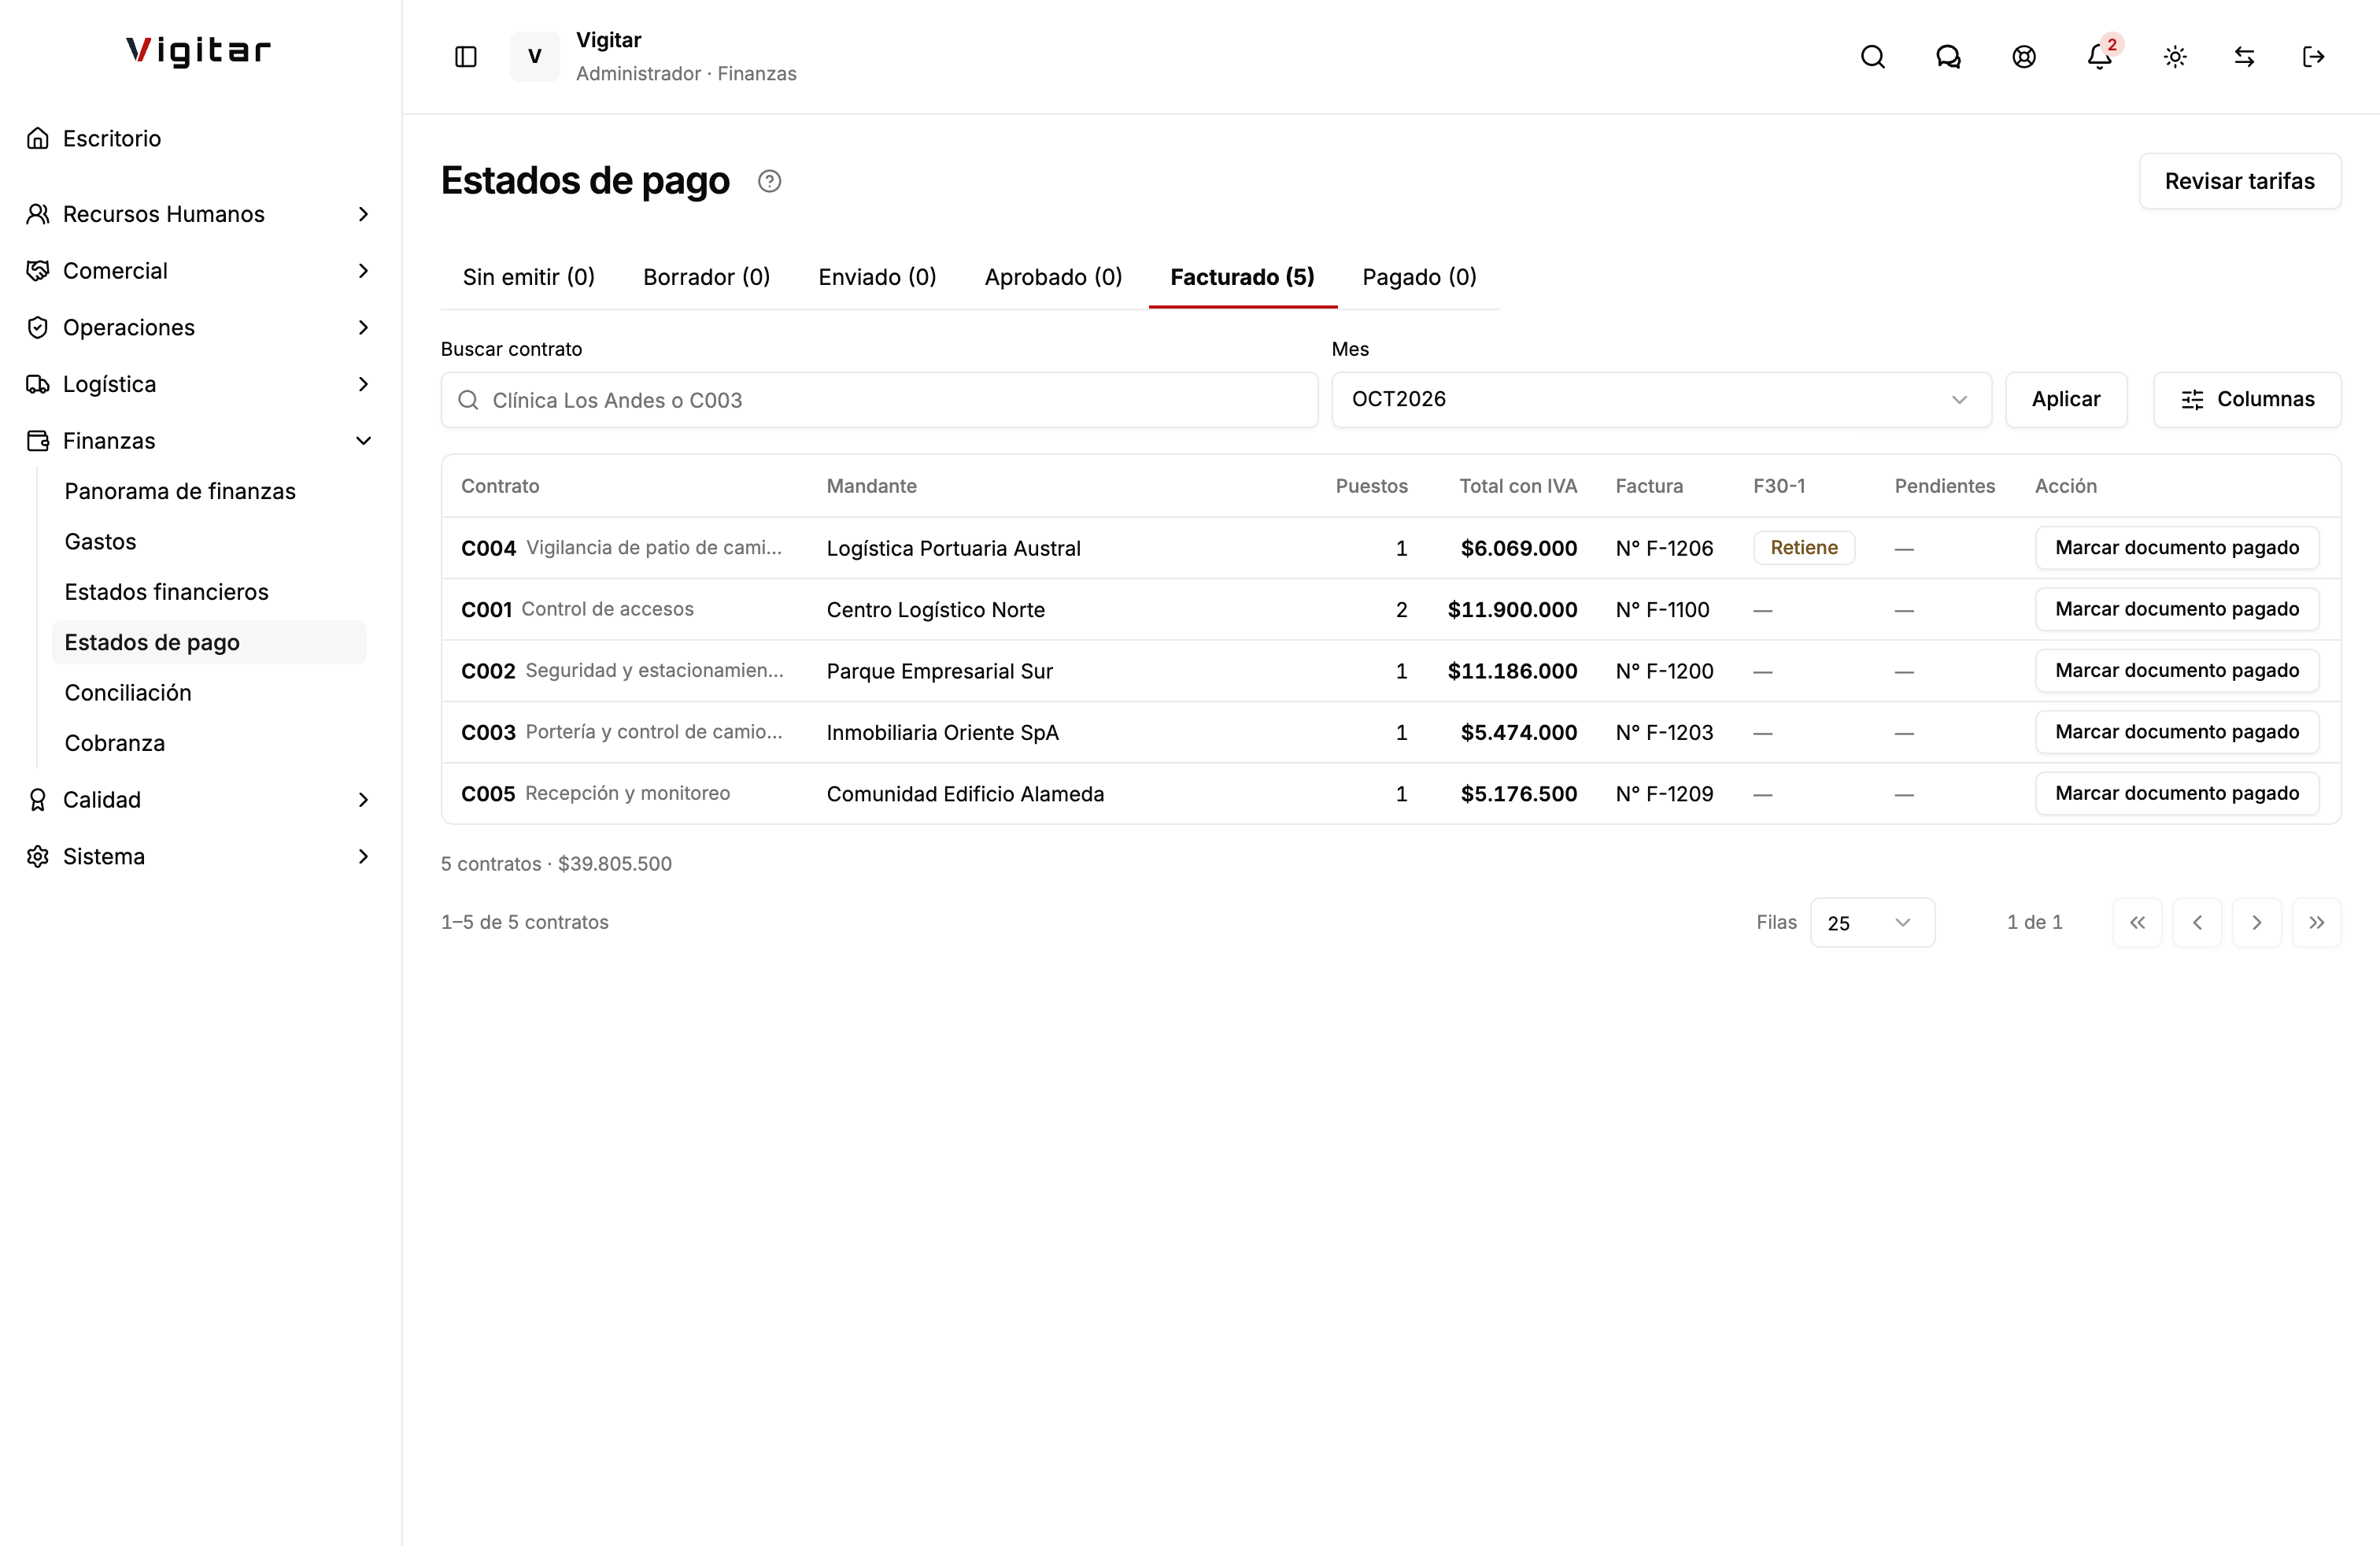Screen dimensions: 2380x1546
Task: Go to previous page arrow
Action: [x=2197, y=922]
